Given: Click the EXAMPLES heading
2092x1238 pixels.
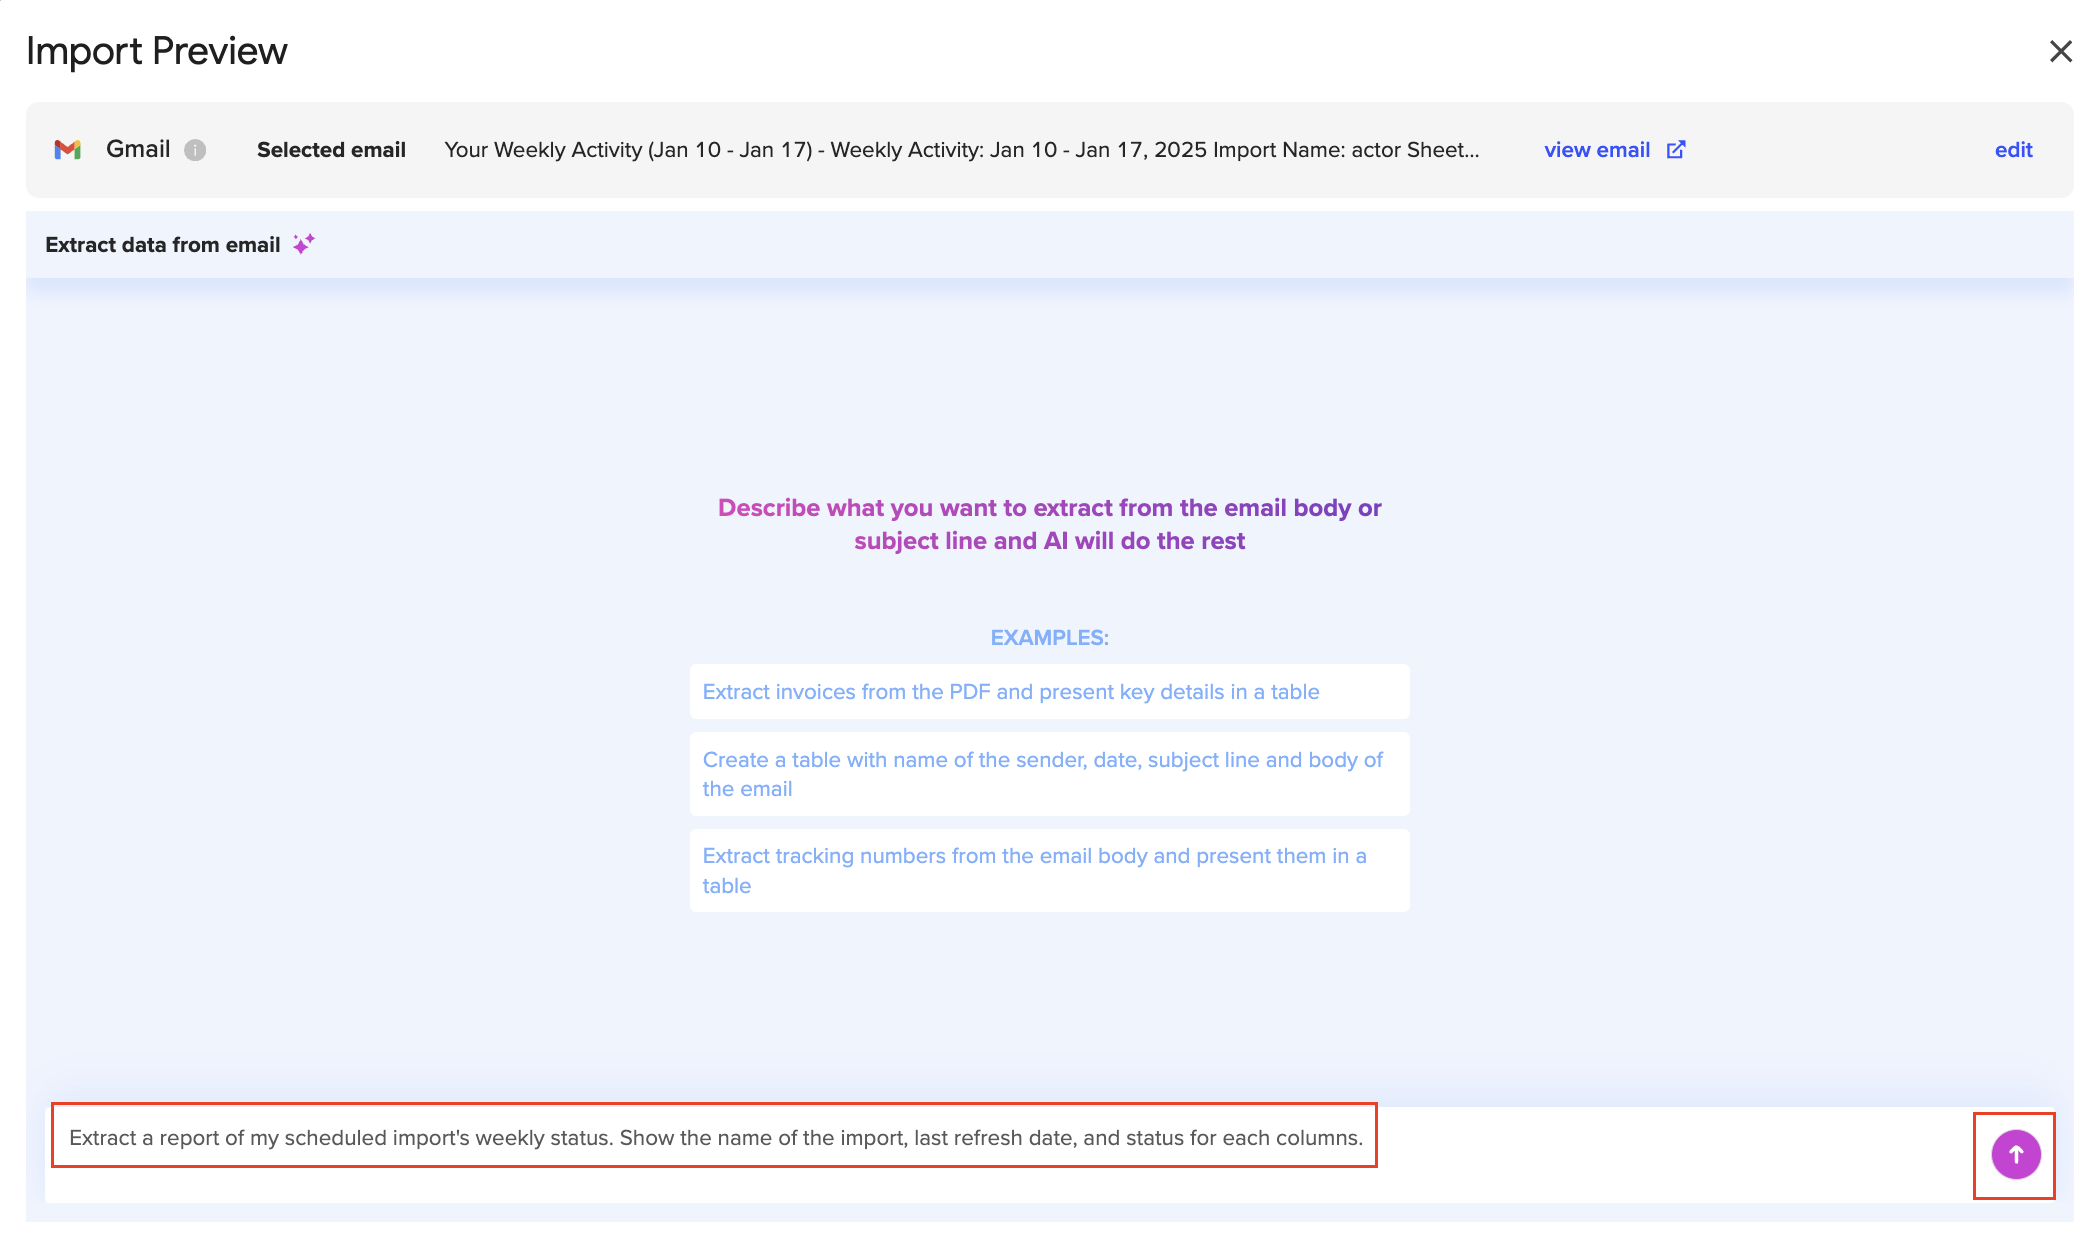Looking at the screenshot, I should (1049, 638).
